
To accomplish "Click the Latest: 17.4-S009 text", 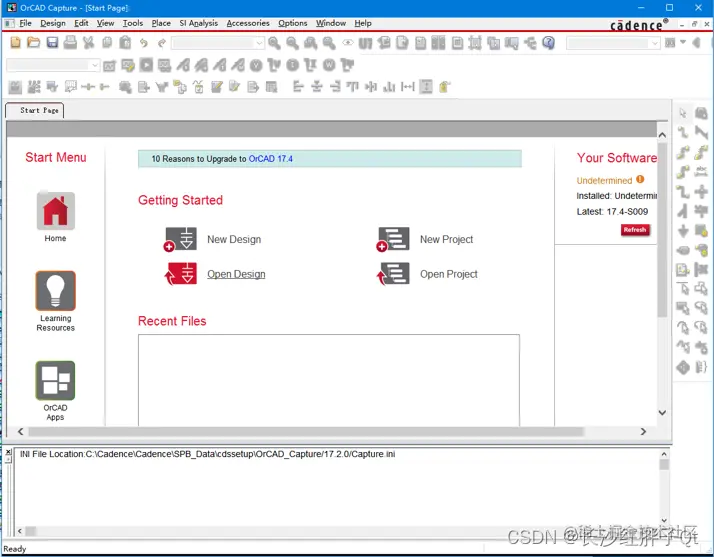I will 612,212.
